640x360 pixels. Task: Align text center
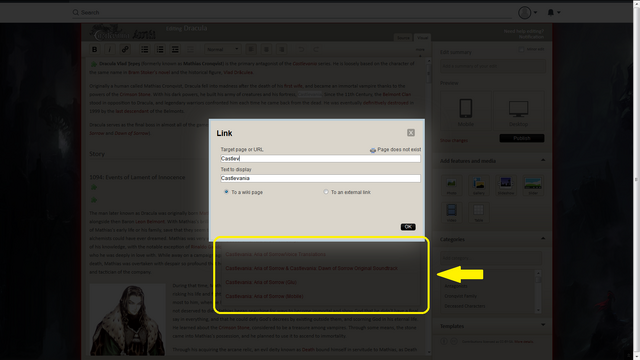coord(266,49)
